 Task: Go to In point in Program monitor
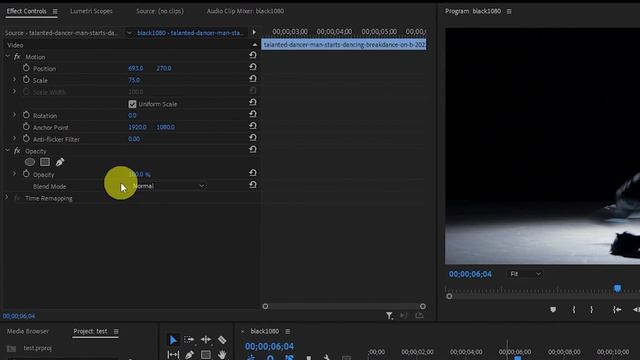tap(617, 310)
